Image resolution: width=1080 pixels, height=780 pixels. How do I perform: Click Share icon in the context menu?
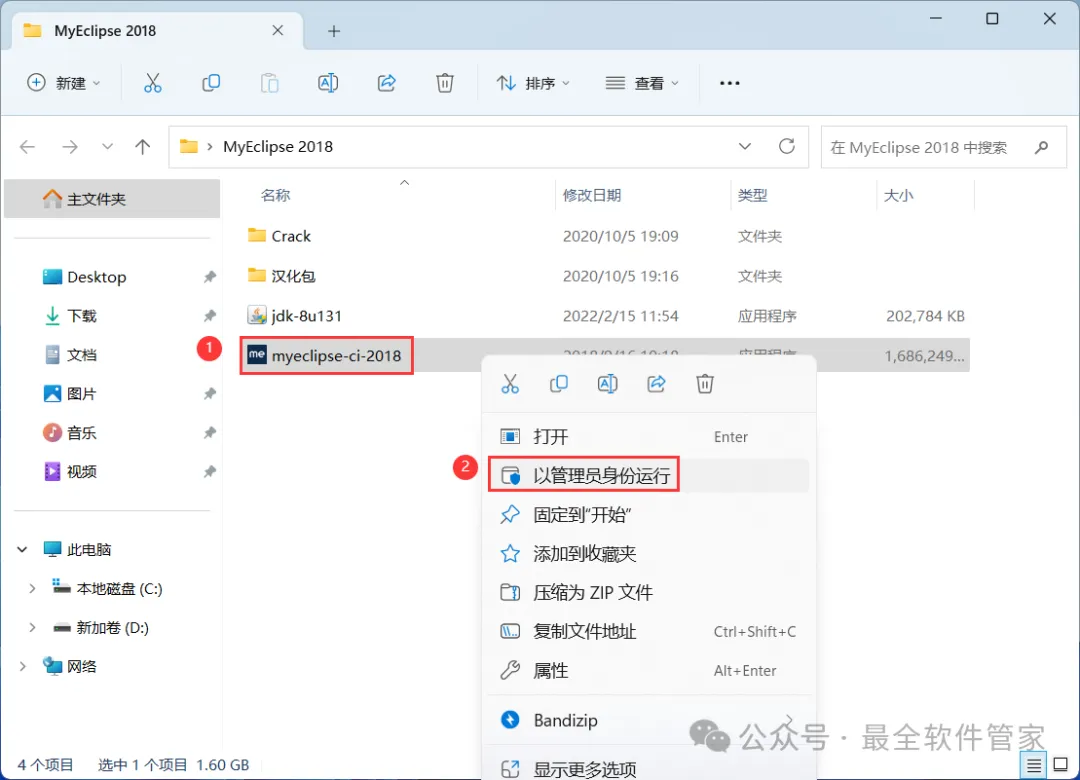point(656,384)
